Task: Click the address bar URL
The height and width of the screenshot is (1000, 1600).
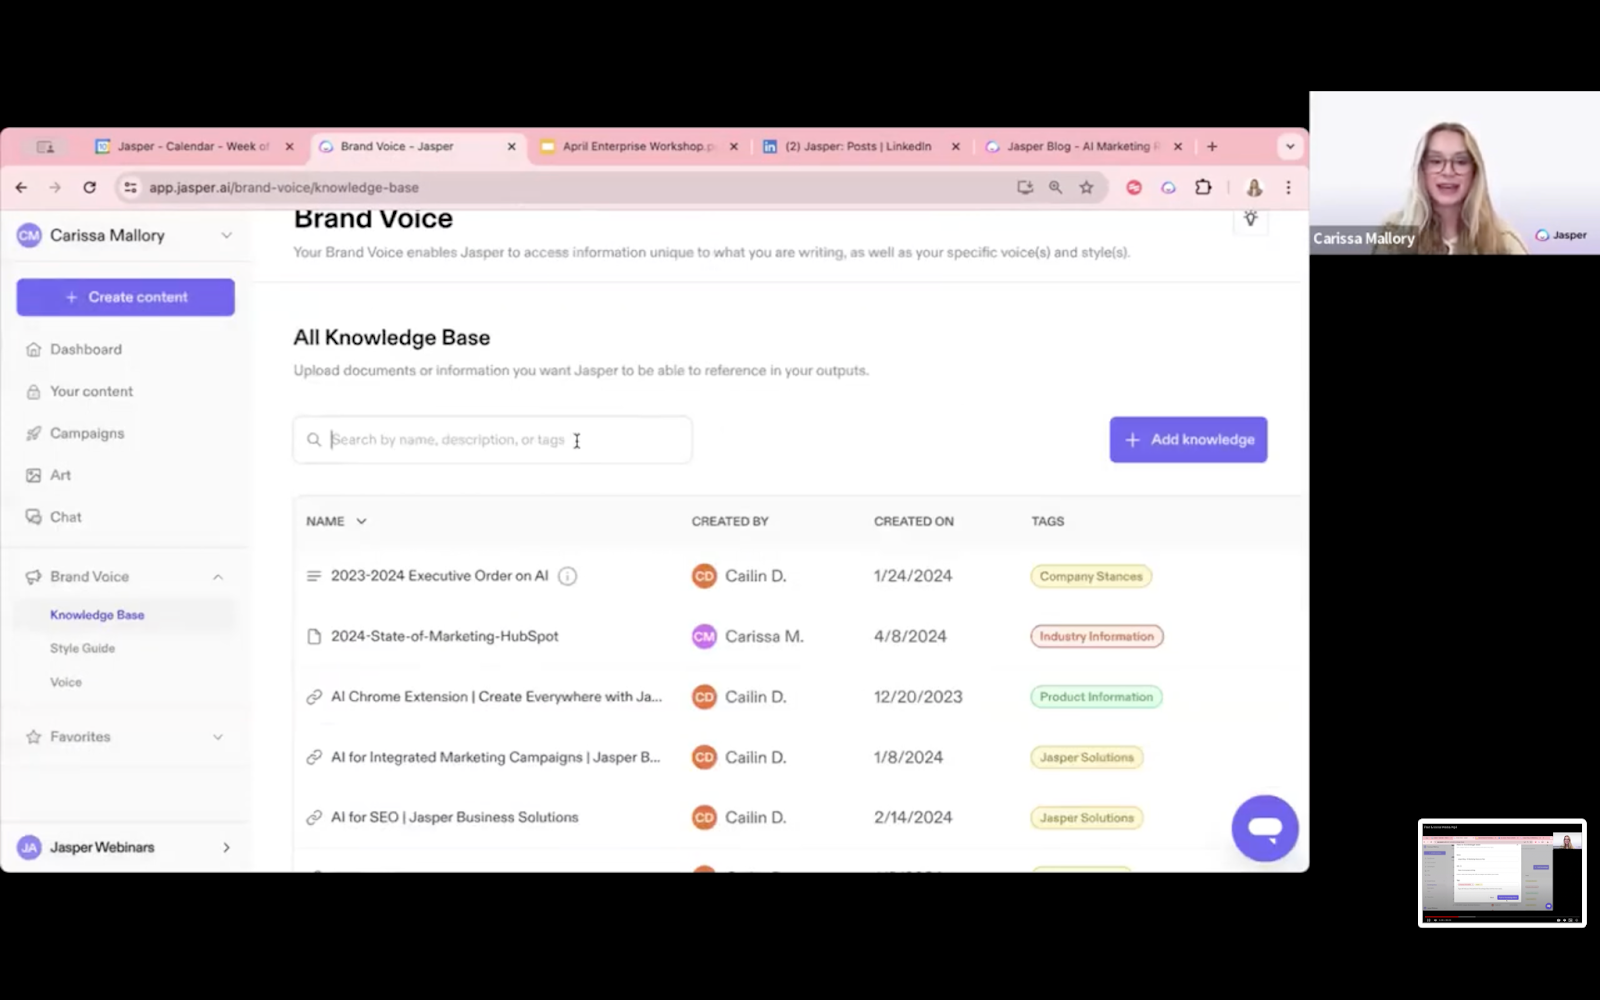Action: 284,187
